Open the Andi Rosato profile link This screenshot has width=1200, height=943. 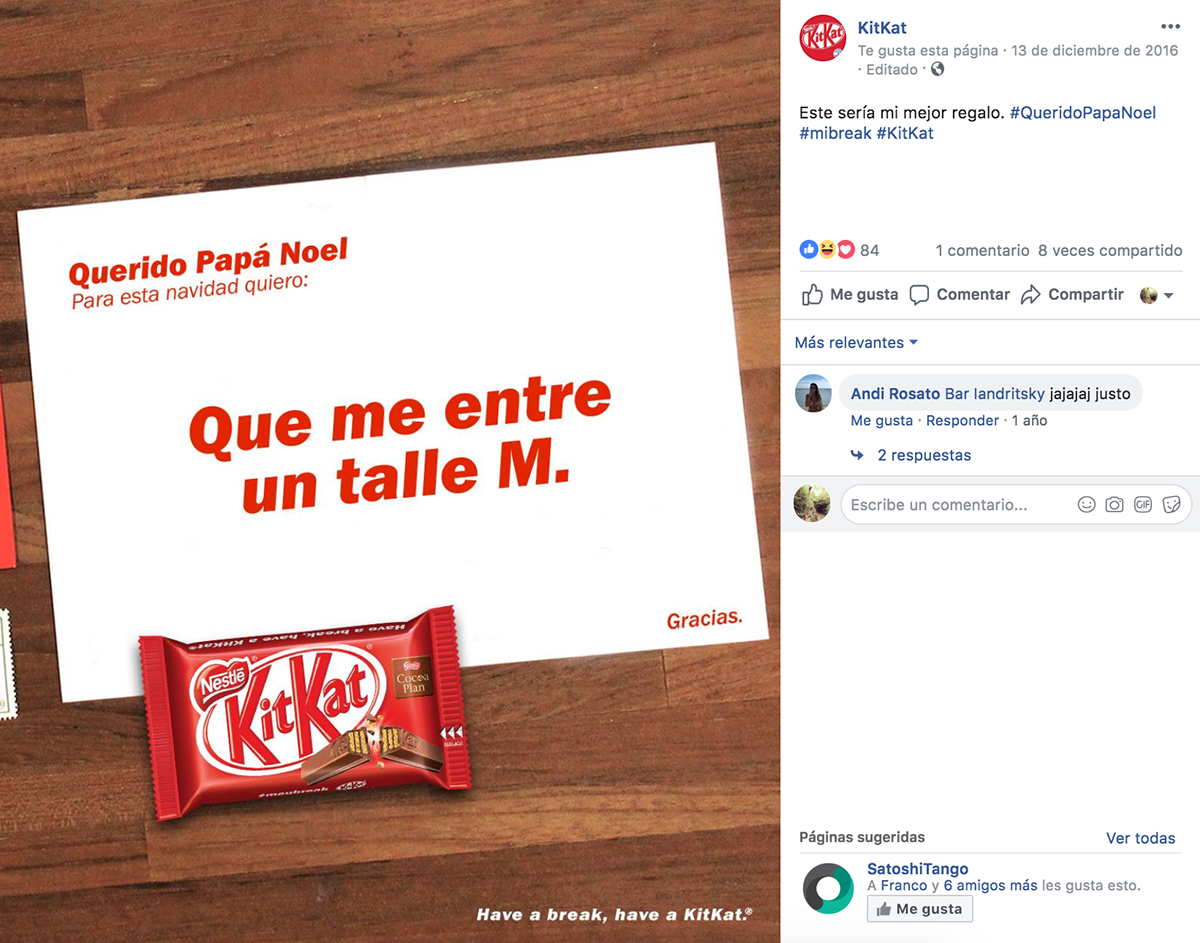[895, 394]
